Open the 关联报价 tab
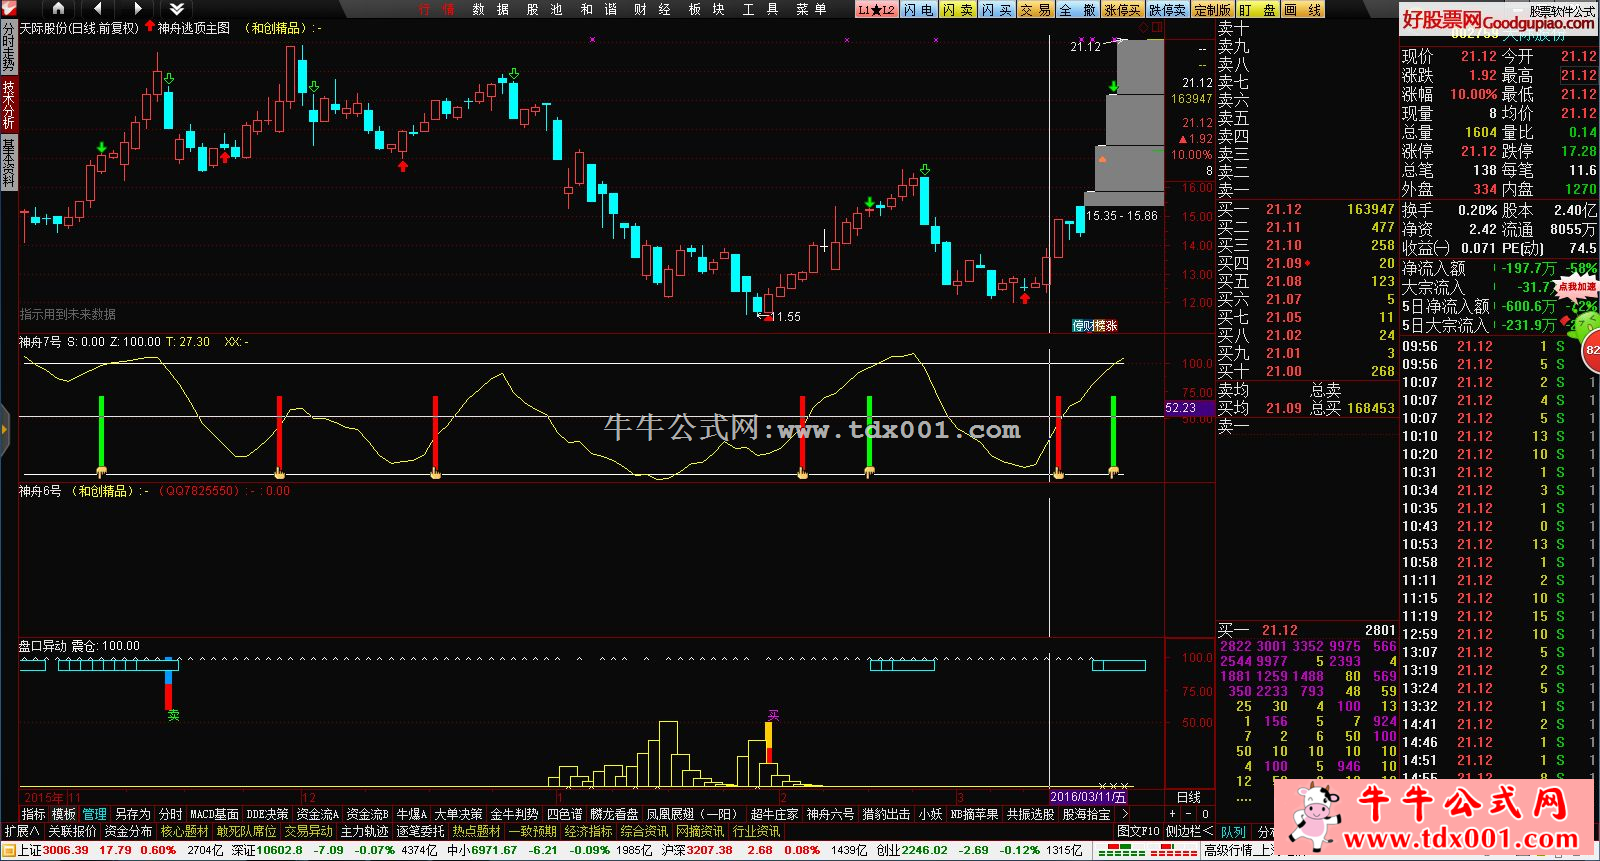This screenshot has width=1600, height=861. 72,831
